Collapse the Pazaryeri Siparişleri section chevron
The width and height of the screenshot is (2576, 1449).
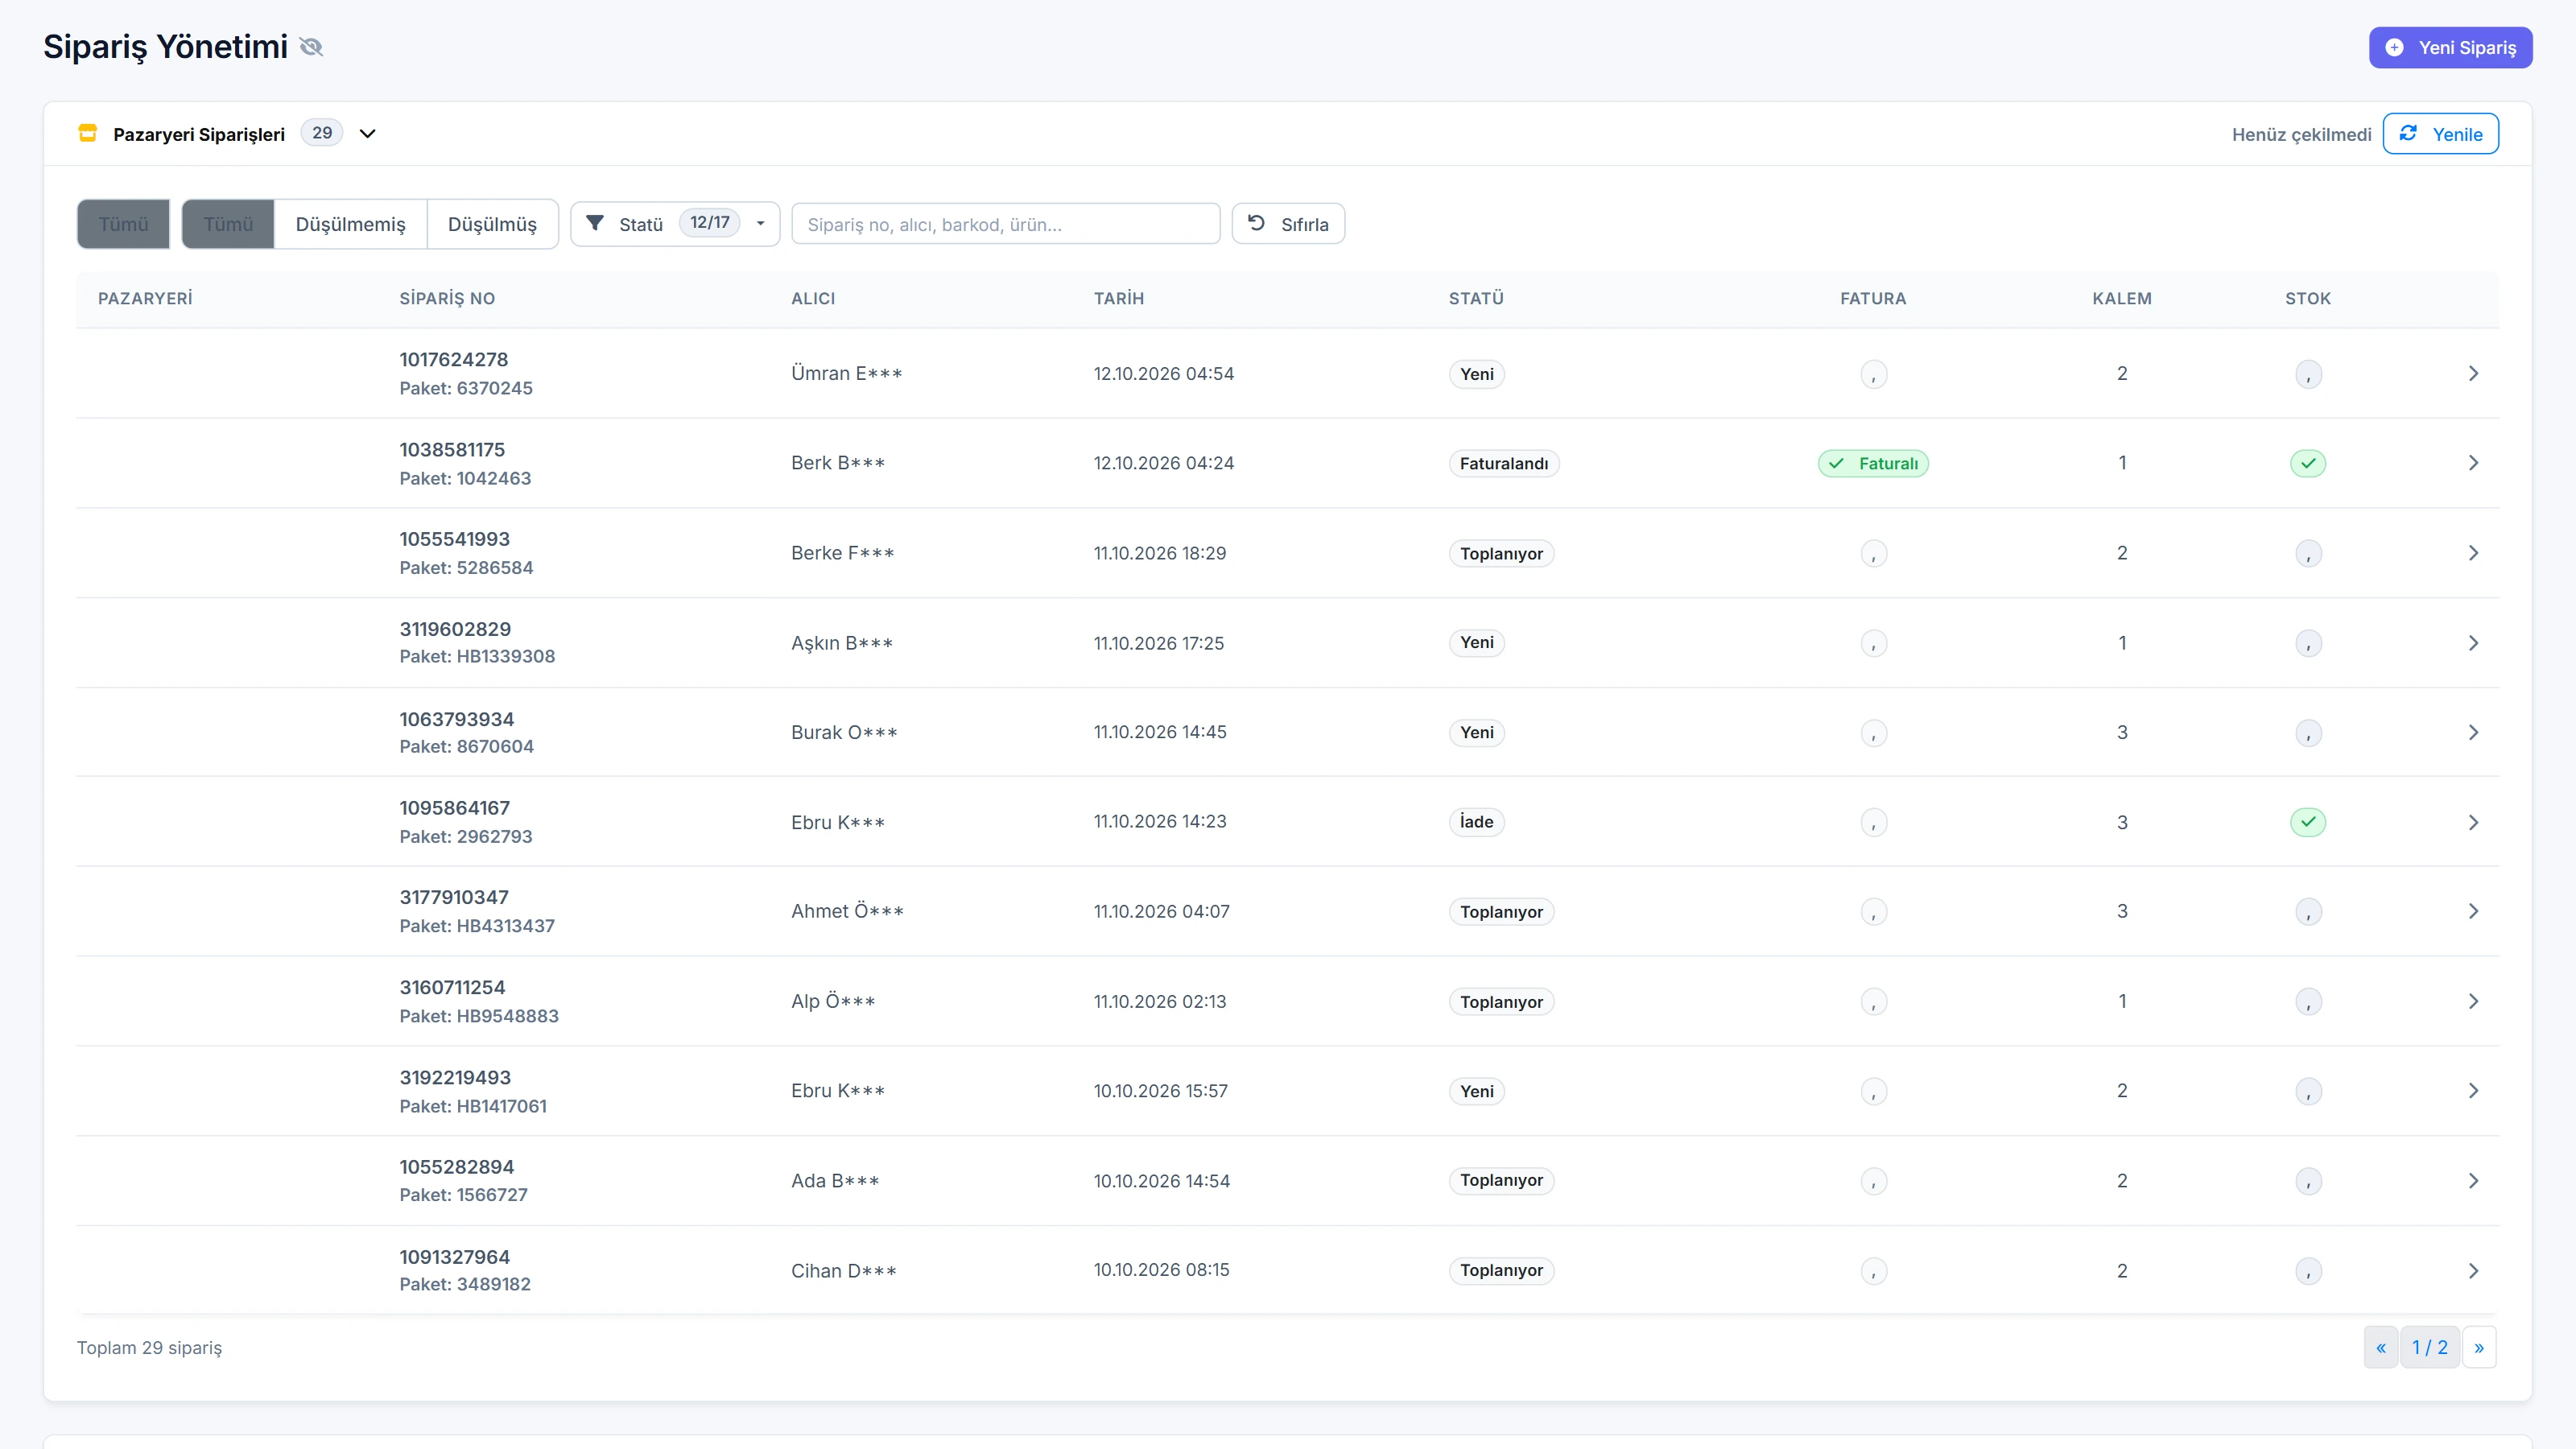pyautogui.click(x=367, y=133)
